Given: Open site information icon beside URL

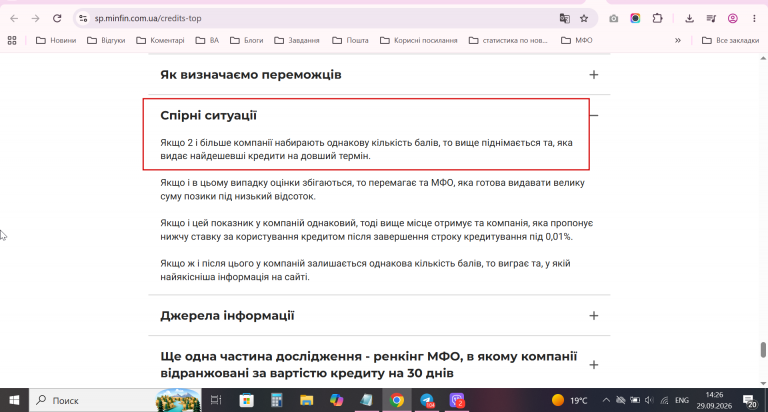Looking at the screenshot, I should coord(83,18).
